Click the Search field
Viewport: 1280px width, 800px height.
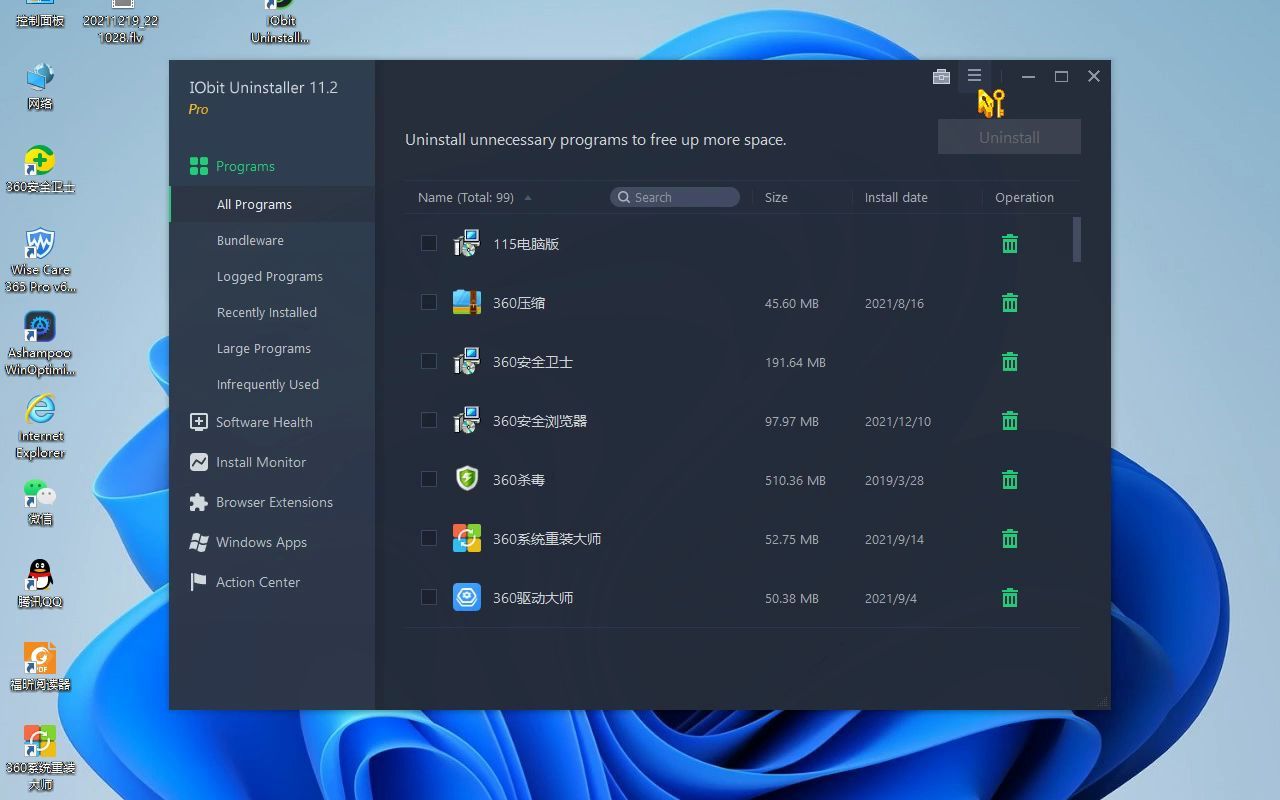[x=675, y=197]
